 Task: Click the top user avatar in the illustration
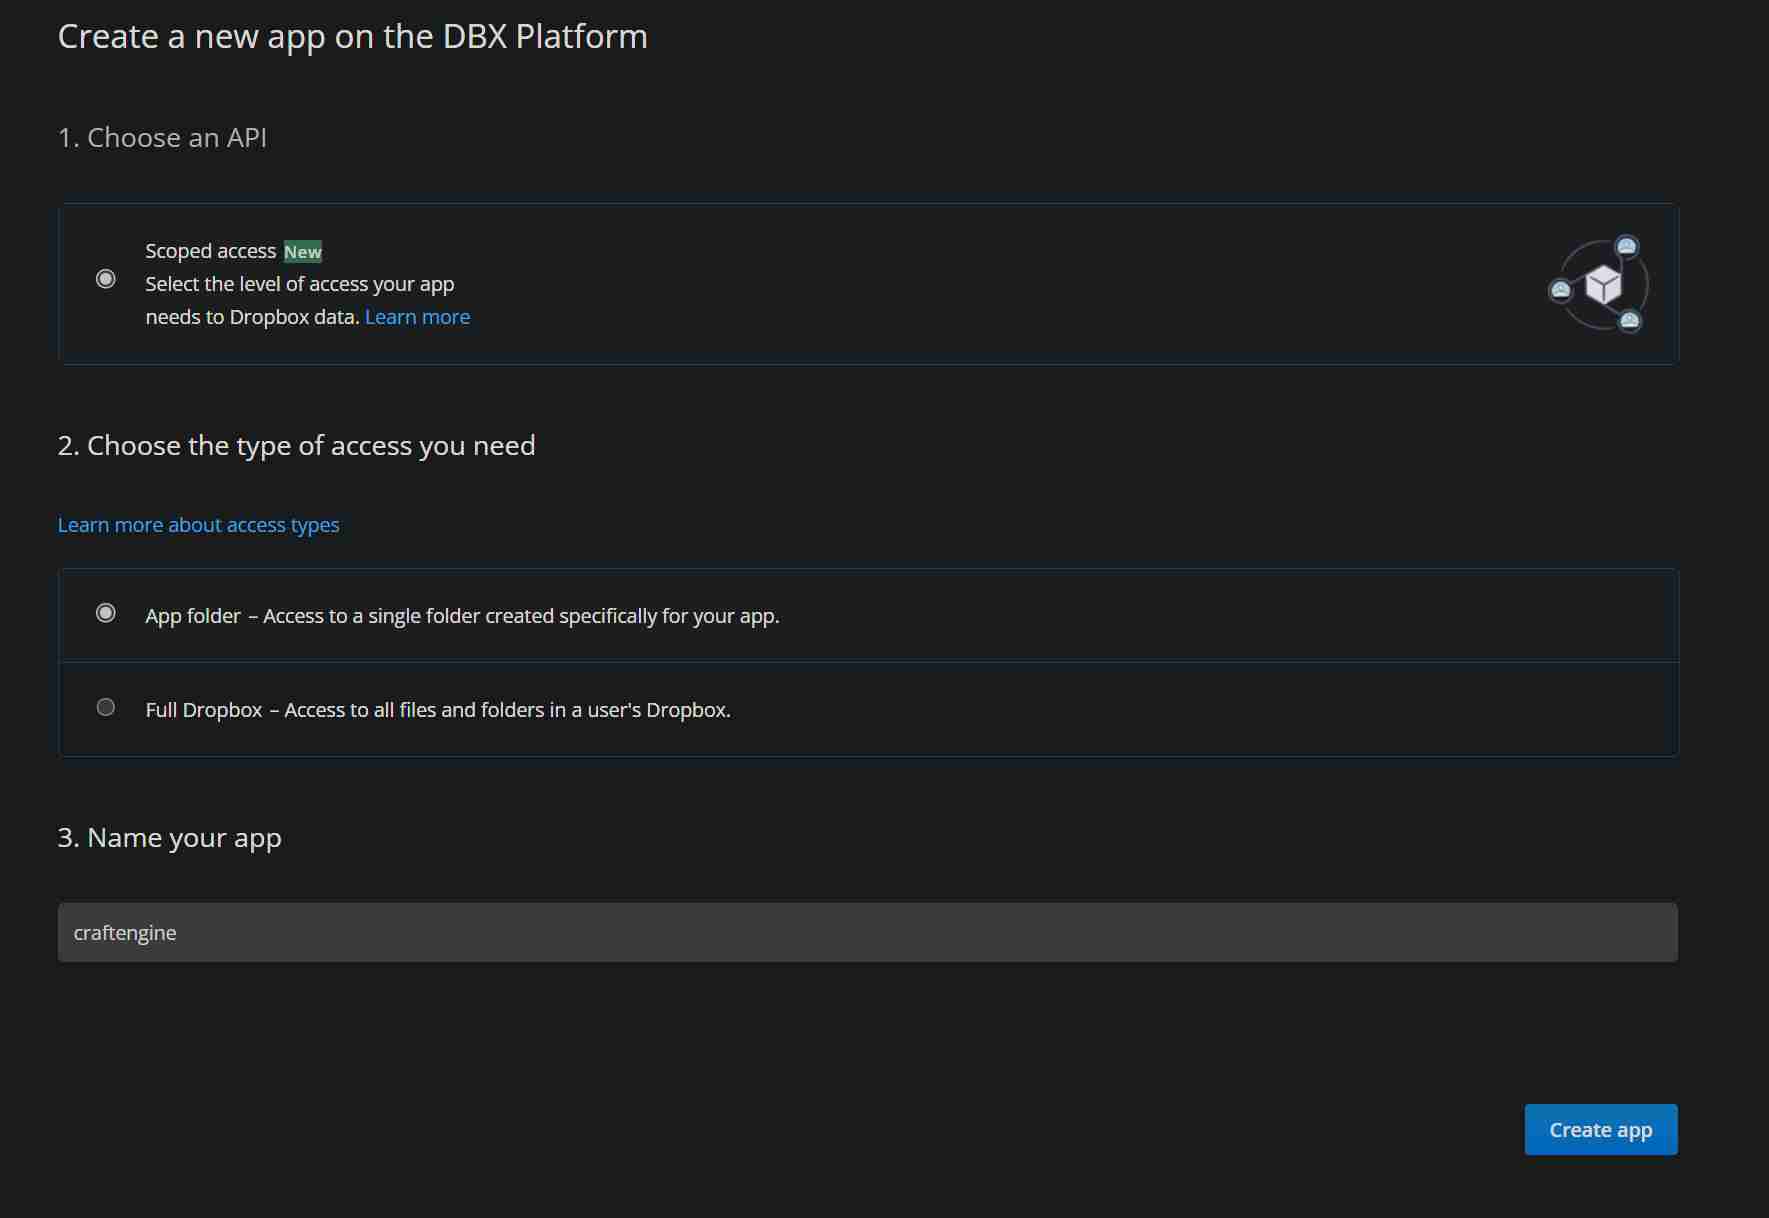(x=1627, y=246)
